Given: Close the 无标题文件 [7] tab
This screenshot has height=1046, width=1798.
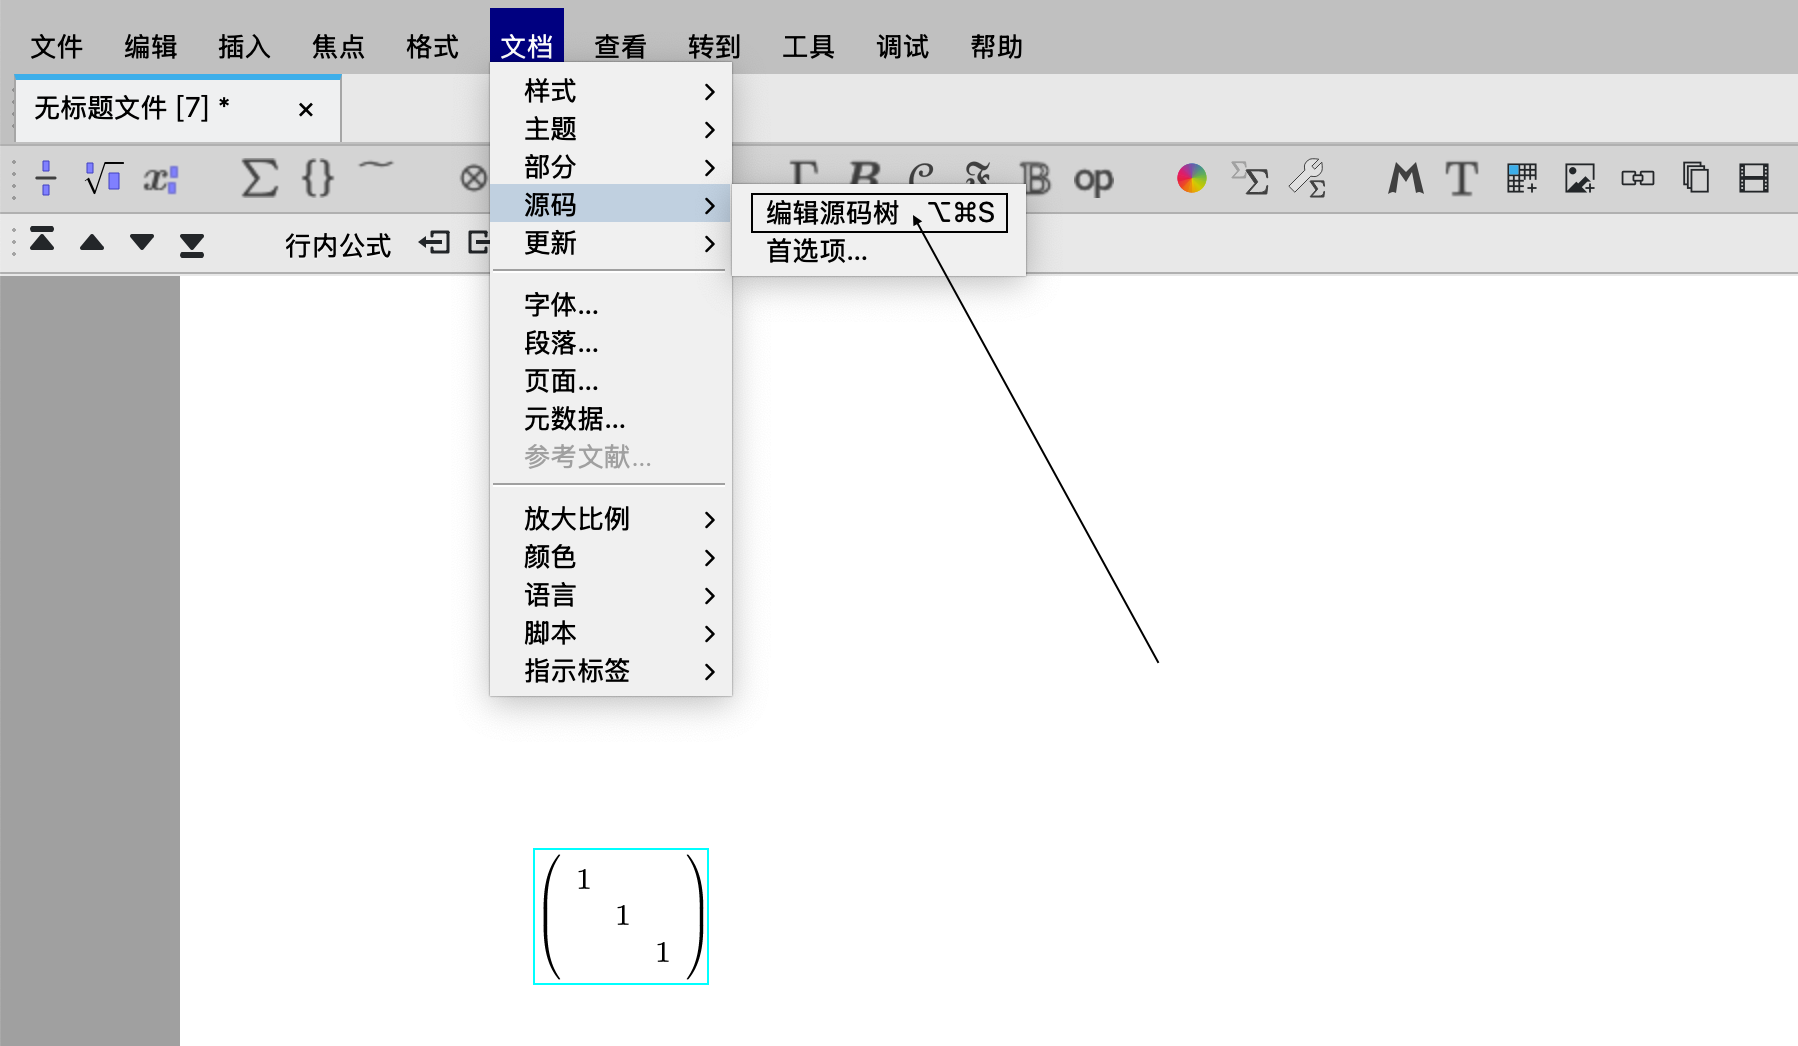Looking at the screenshot, I should pos(306,109).
